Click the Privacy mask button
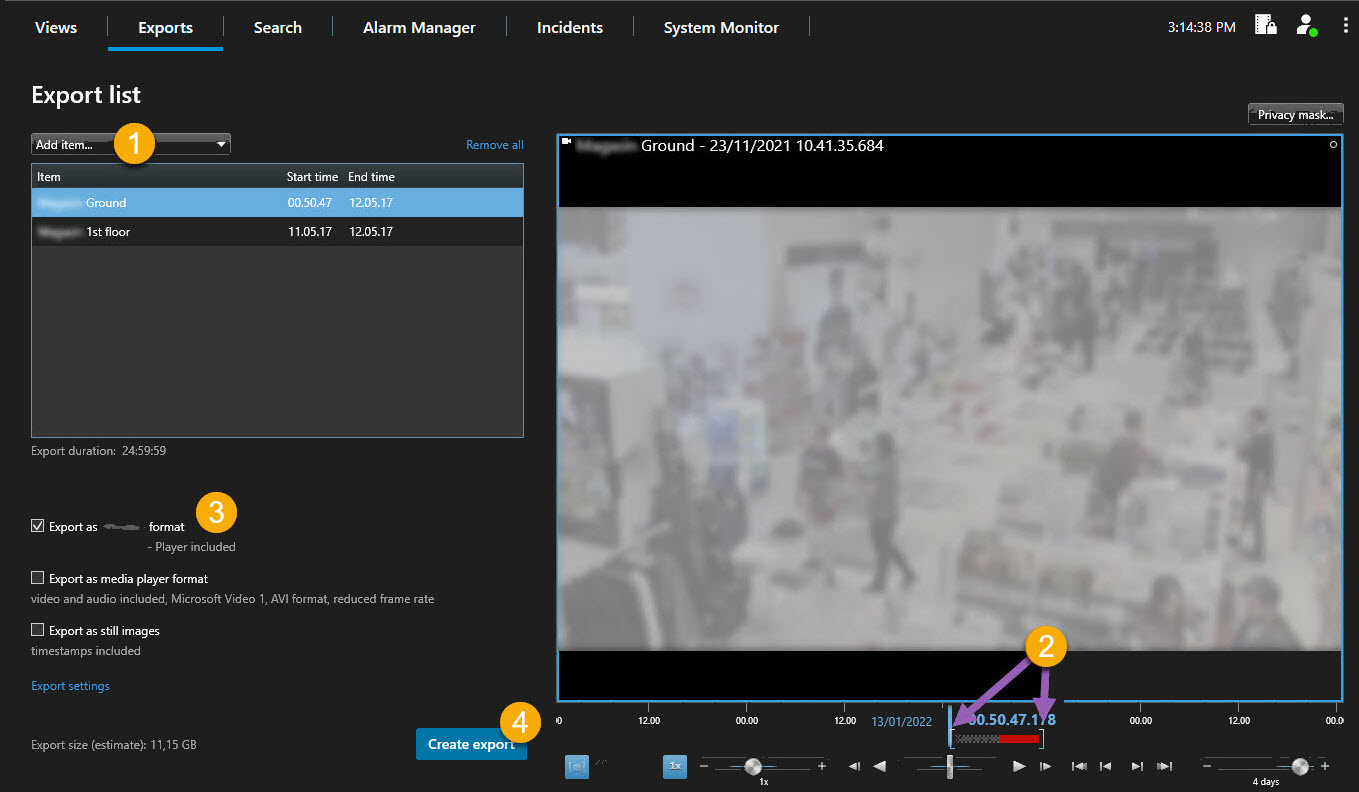 [1295, 114]
